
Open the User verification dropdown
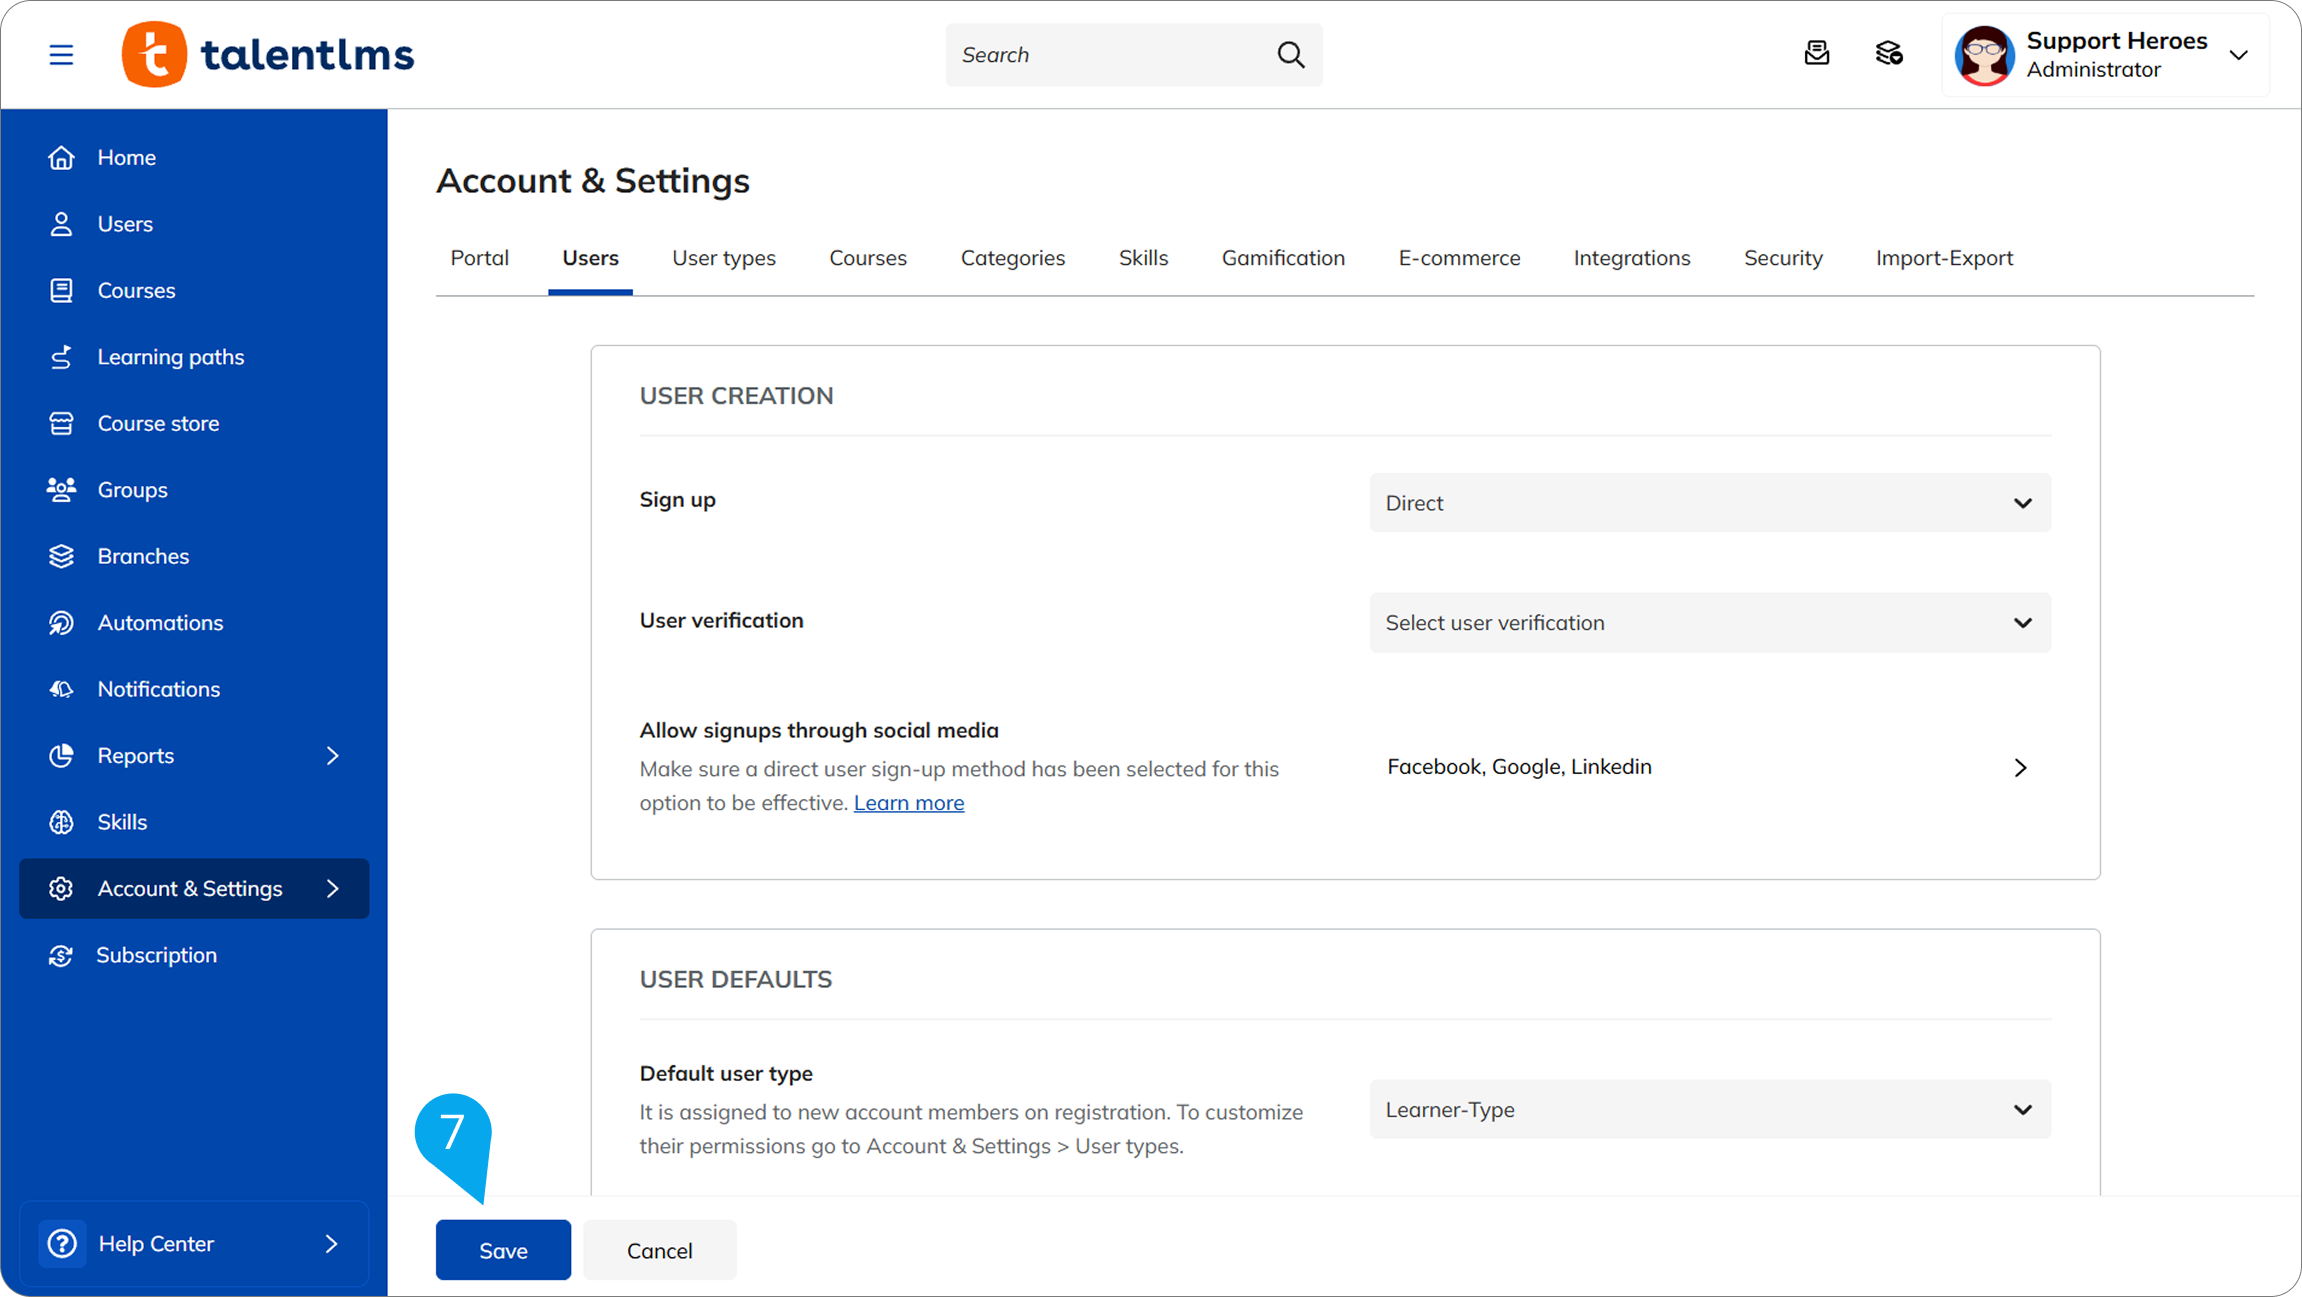1709,623
